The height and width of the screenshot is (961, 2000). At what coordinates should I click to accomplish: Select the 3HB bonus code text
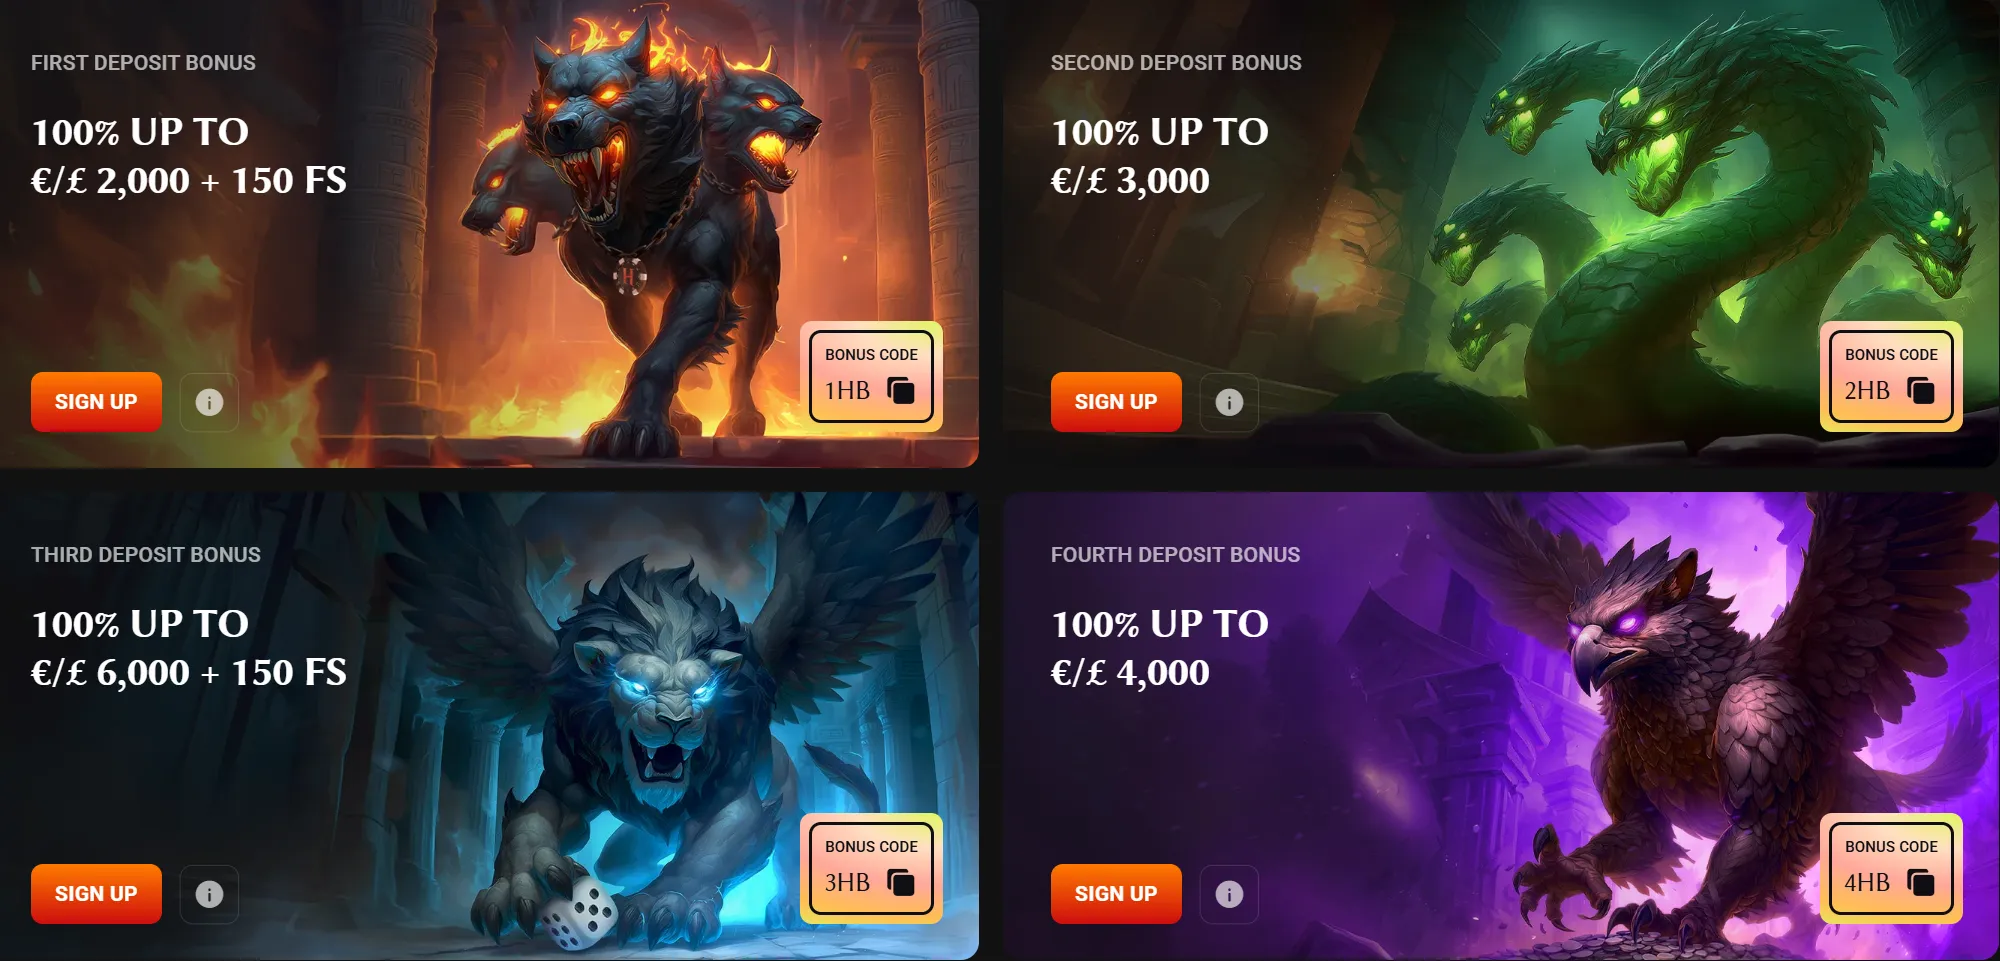[847, 882]
